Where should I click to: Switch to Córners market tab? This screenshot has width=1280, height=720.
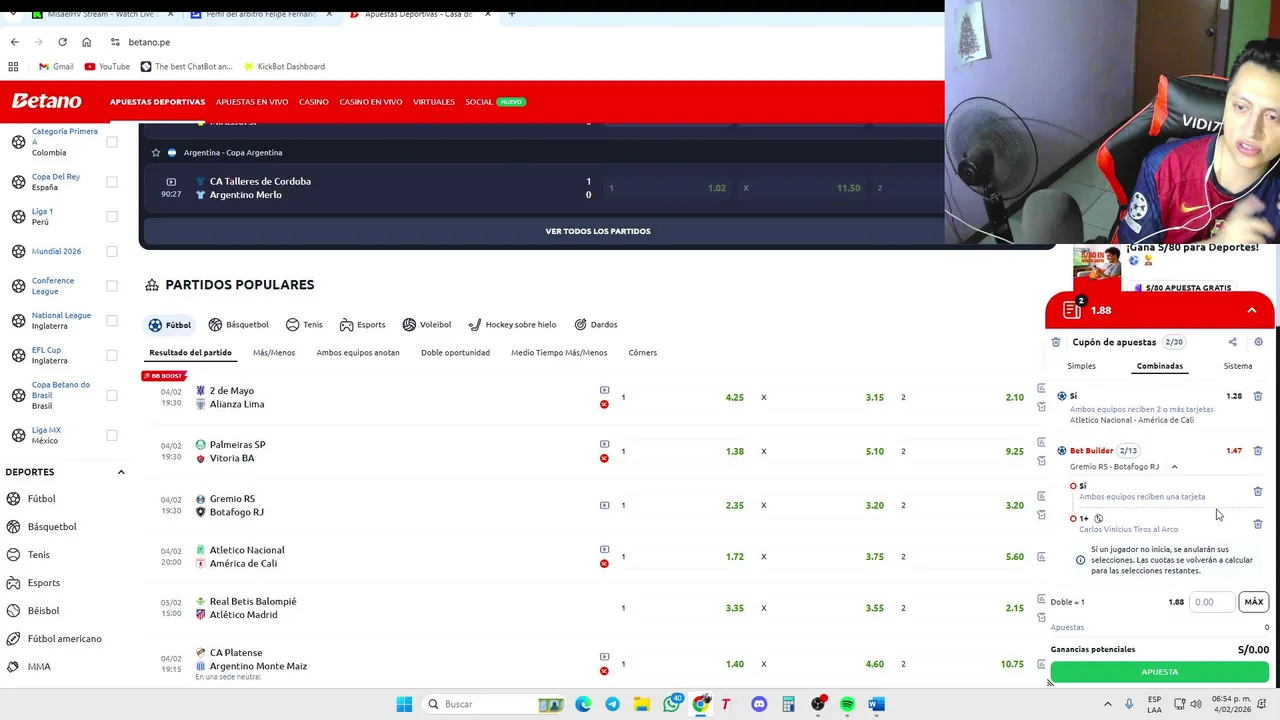[x=642, y=353]
